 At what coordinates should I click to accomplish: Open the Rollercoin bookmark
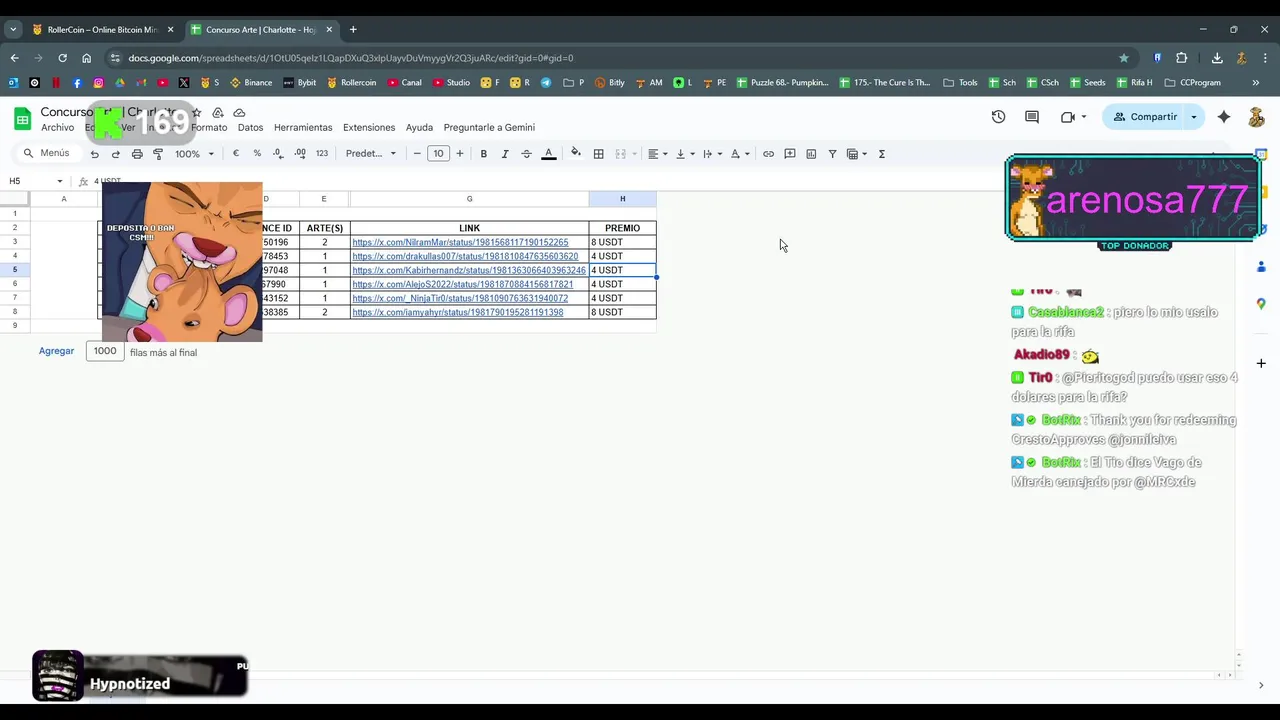[x=351, y=83]
